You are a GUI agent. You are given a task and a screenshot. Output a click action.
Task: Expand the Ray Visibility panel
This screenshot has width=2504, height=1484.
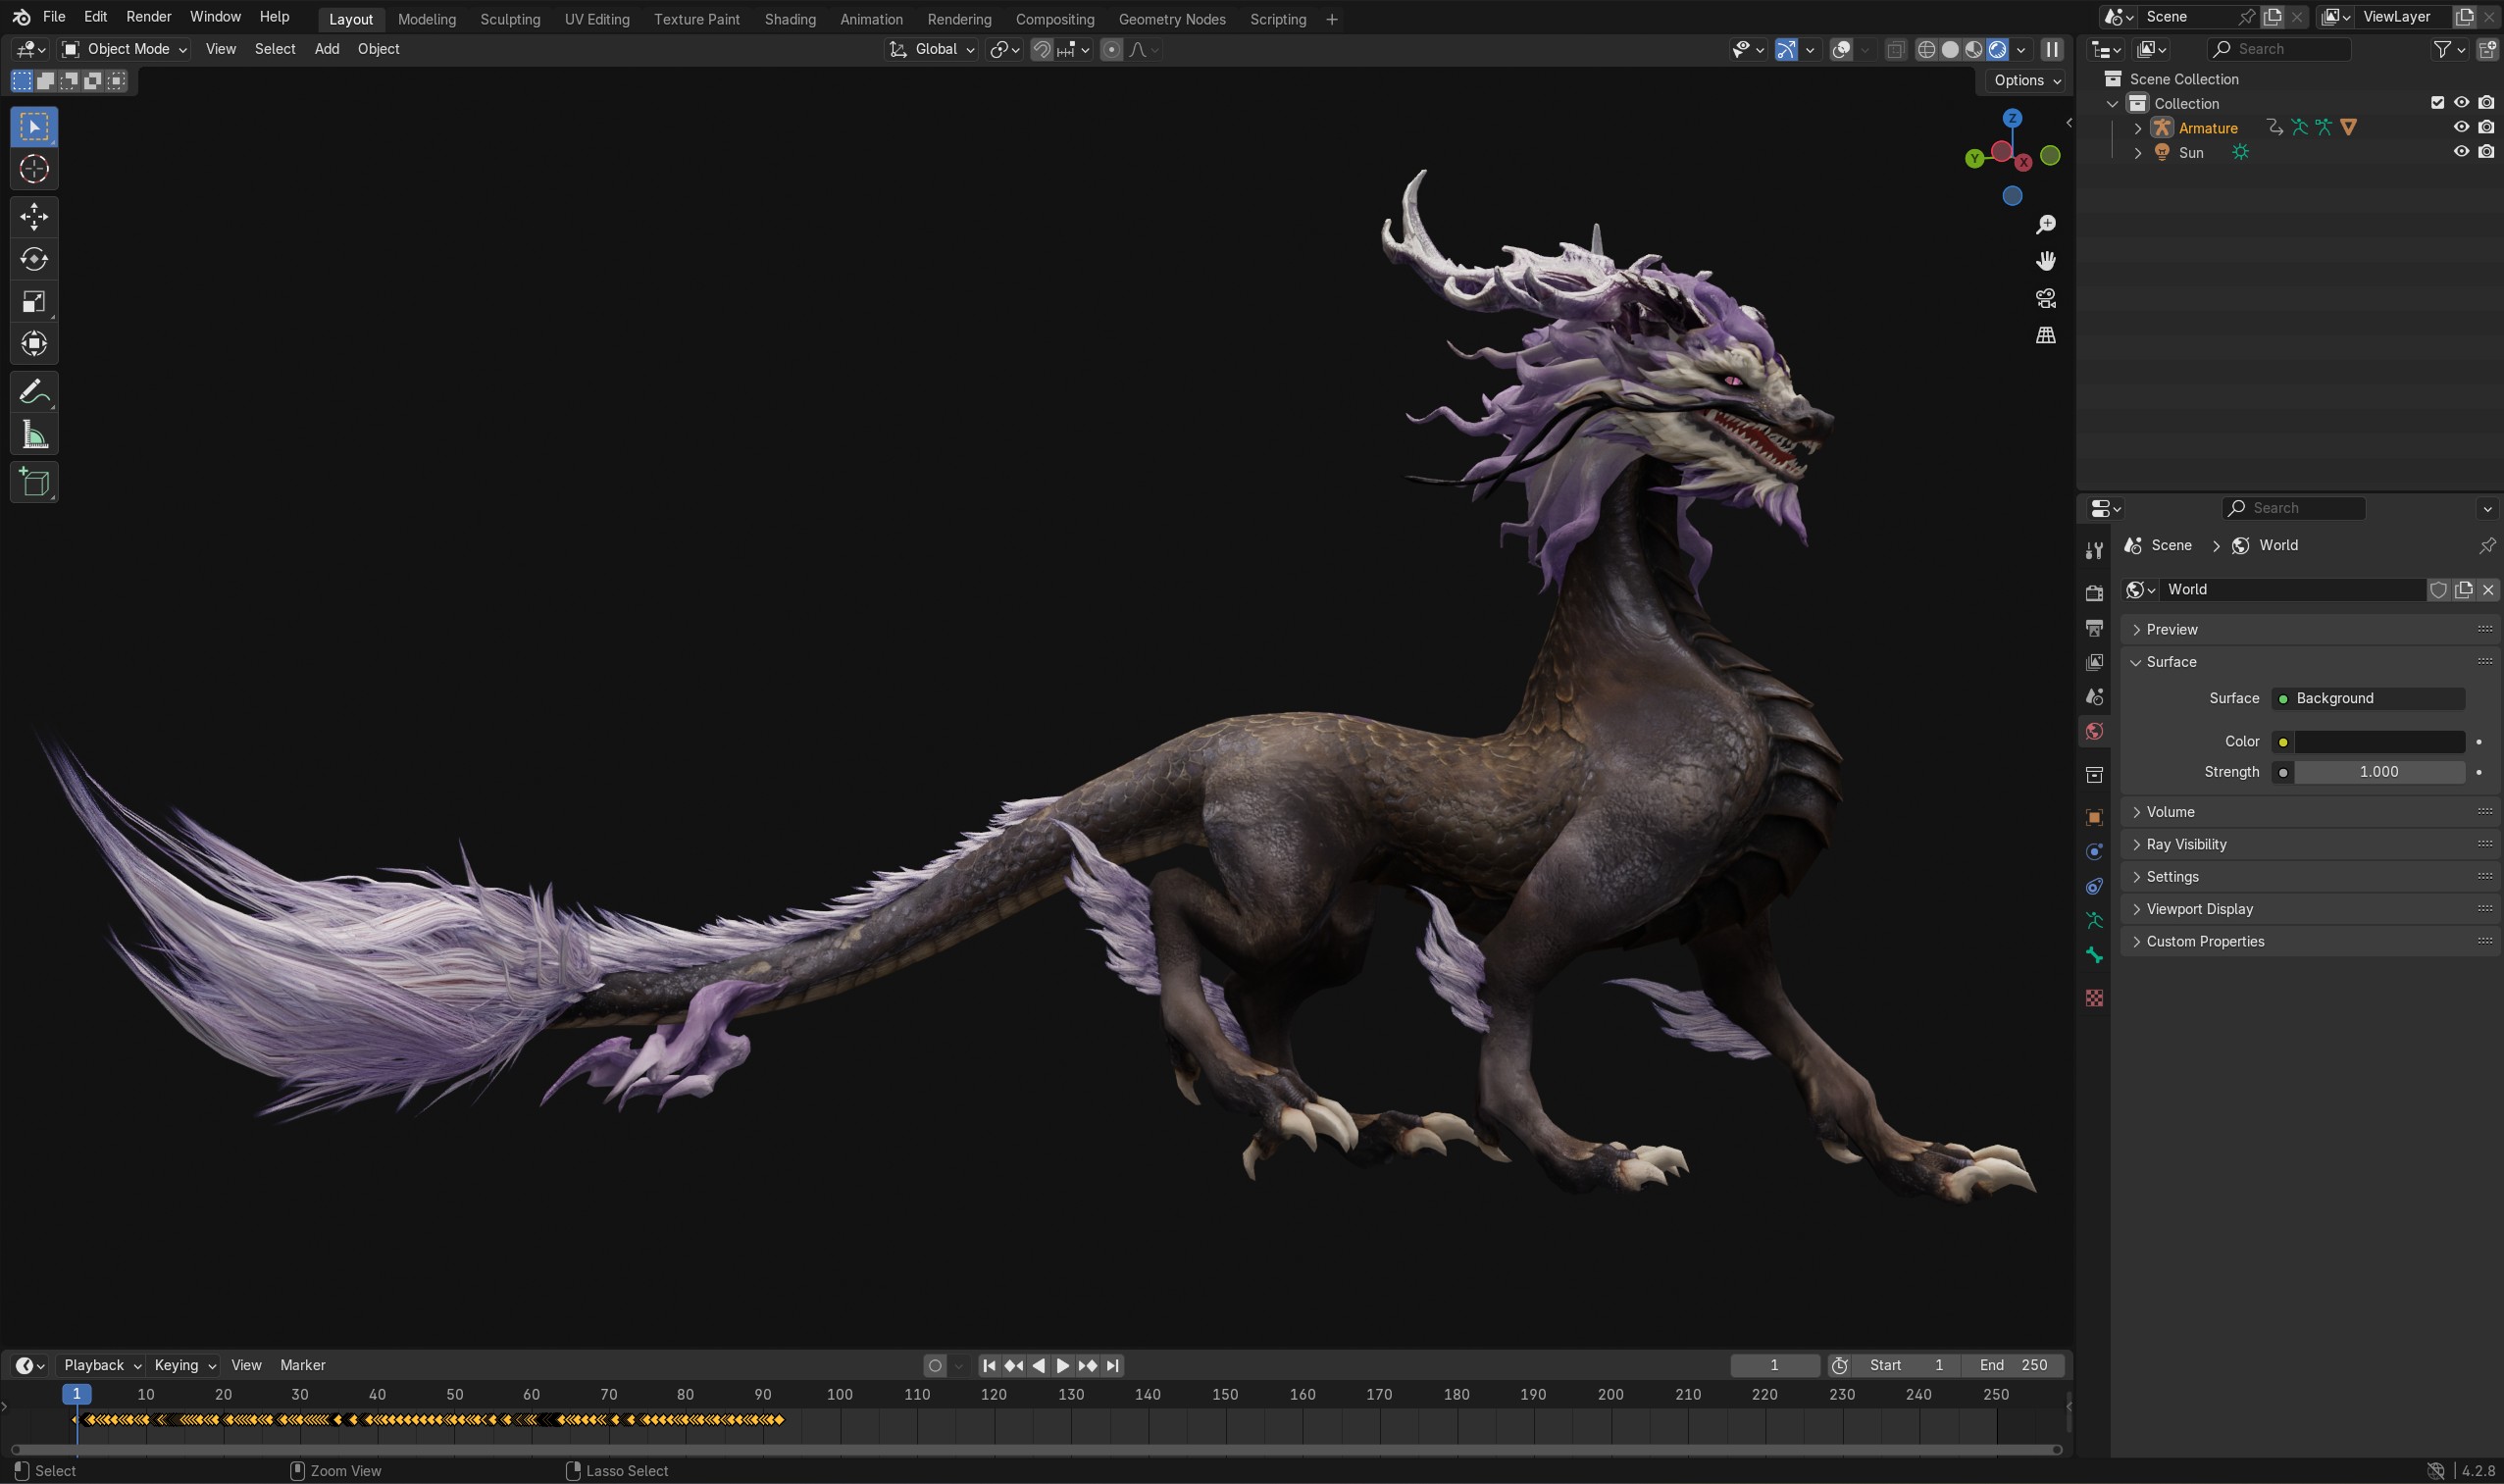(x=2187, y=844)
